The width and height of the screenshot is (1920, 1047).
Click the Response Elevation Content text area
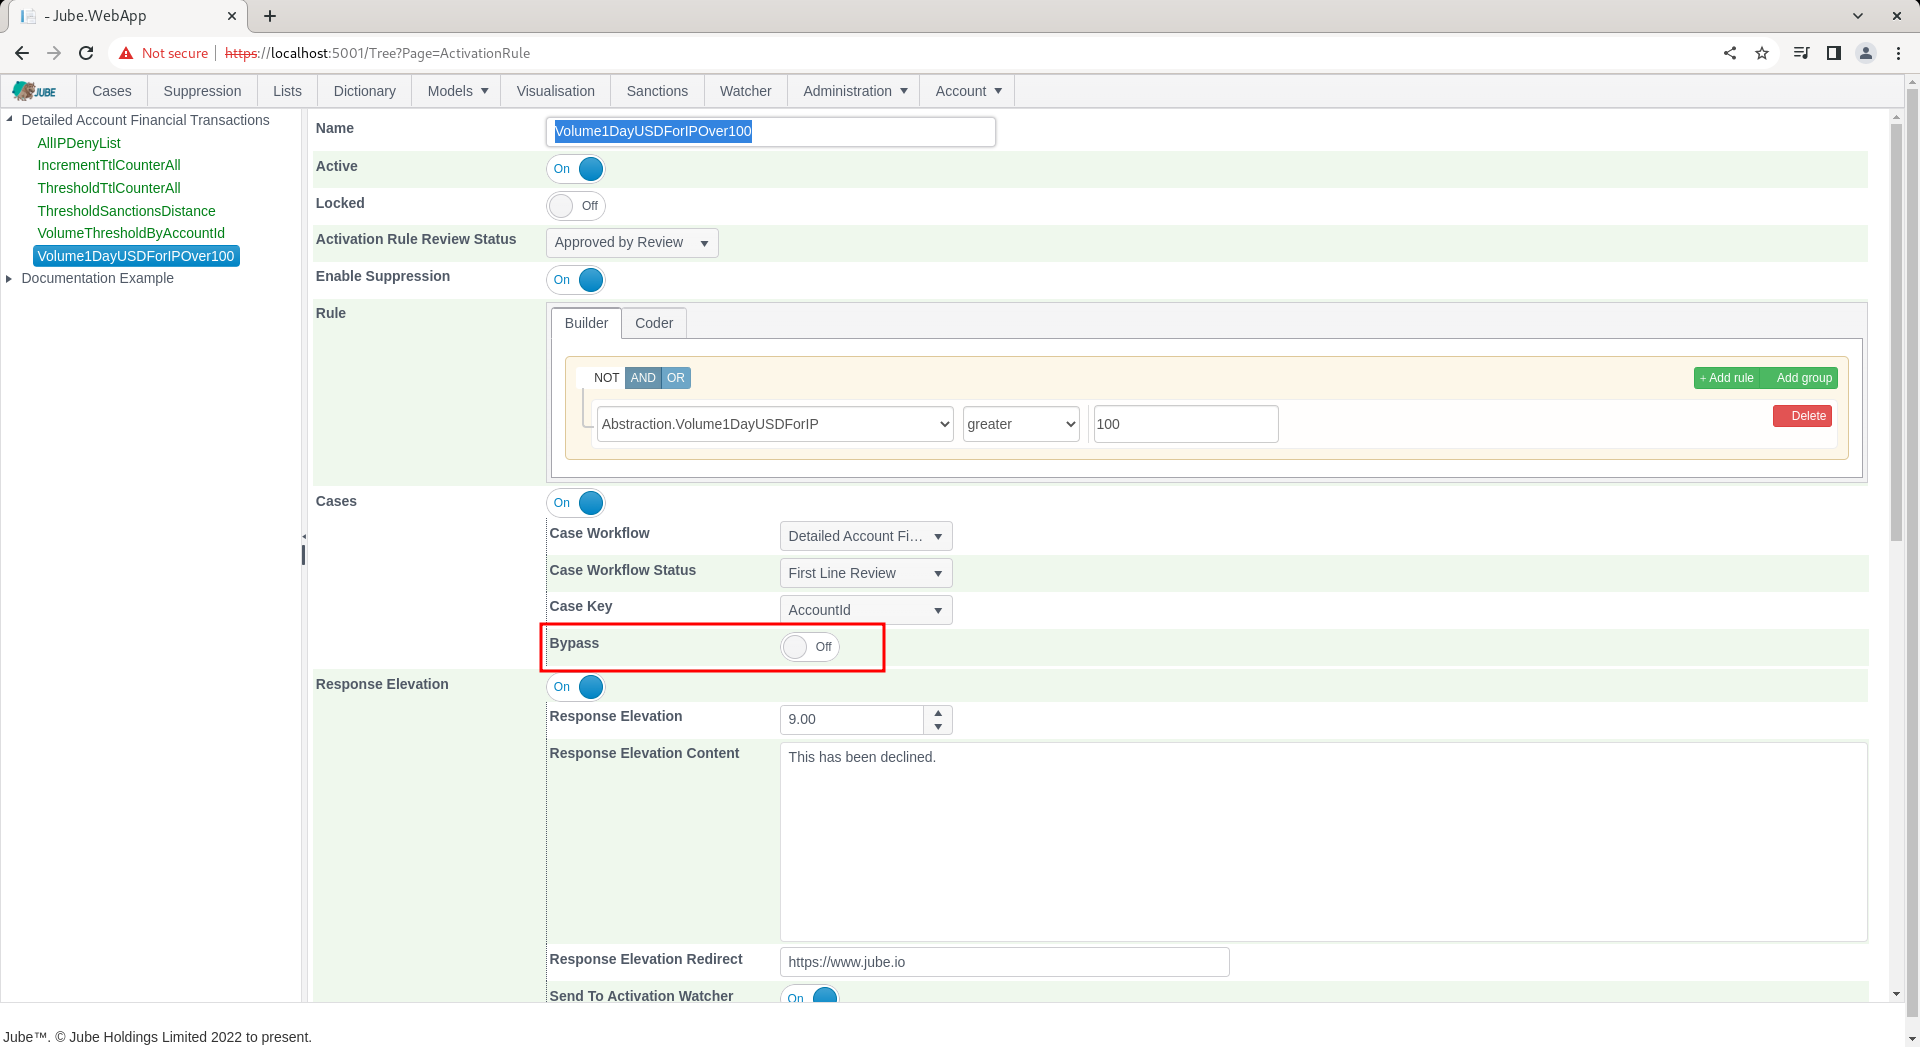tap(1323, 842)
